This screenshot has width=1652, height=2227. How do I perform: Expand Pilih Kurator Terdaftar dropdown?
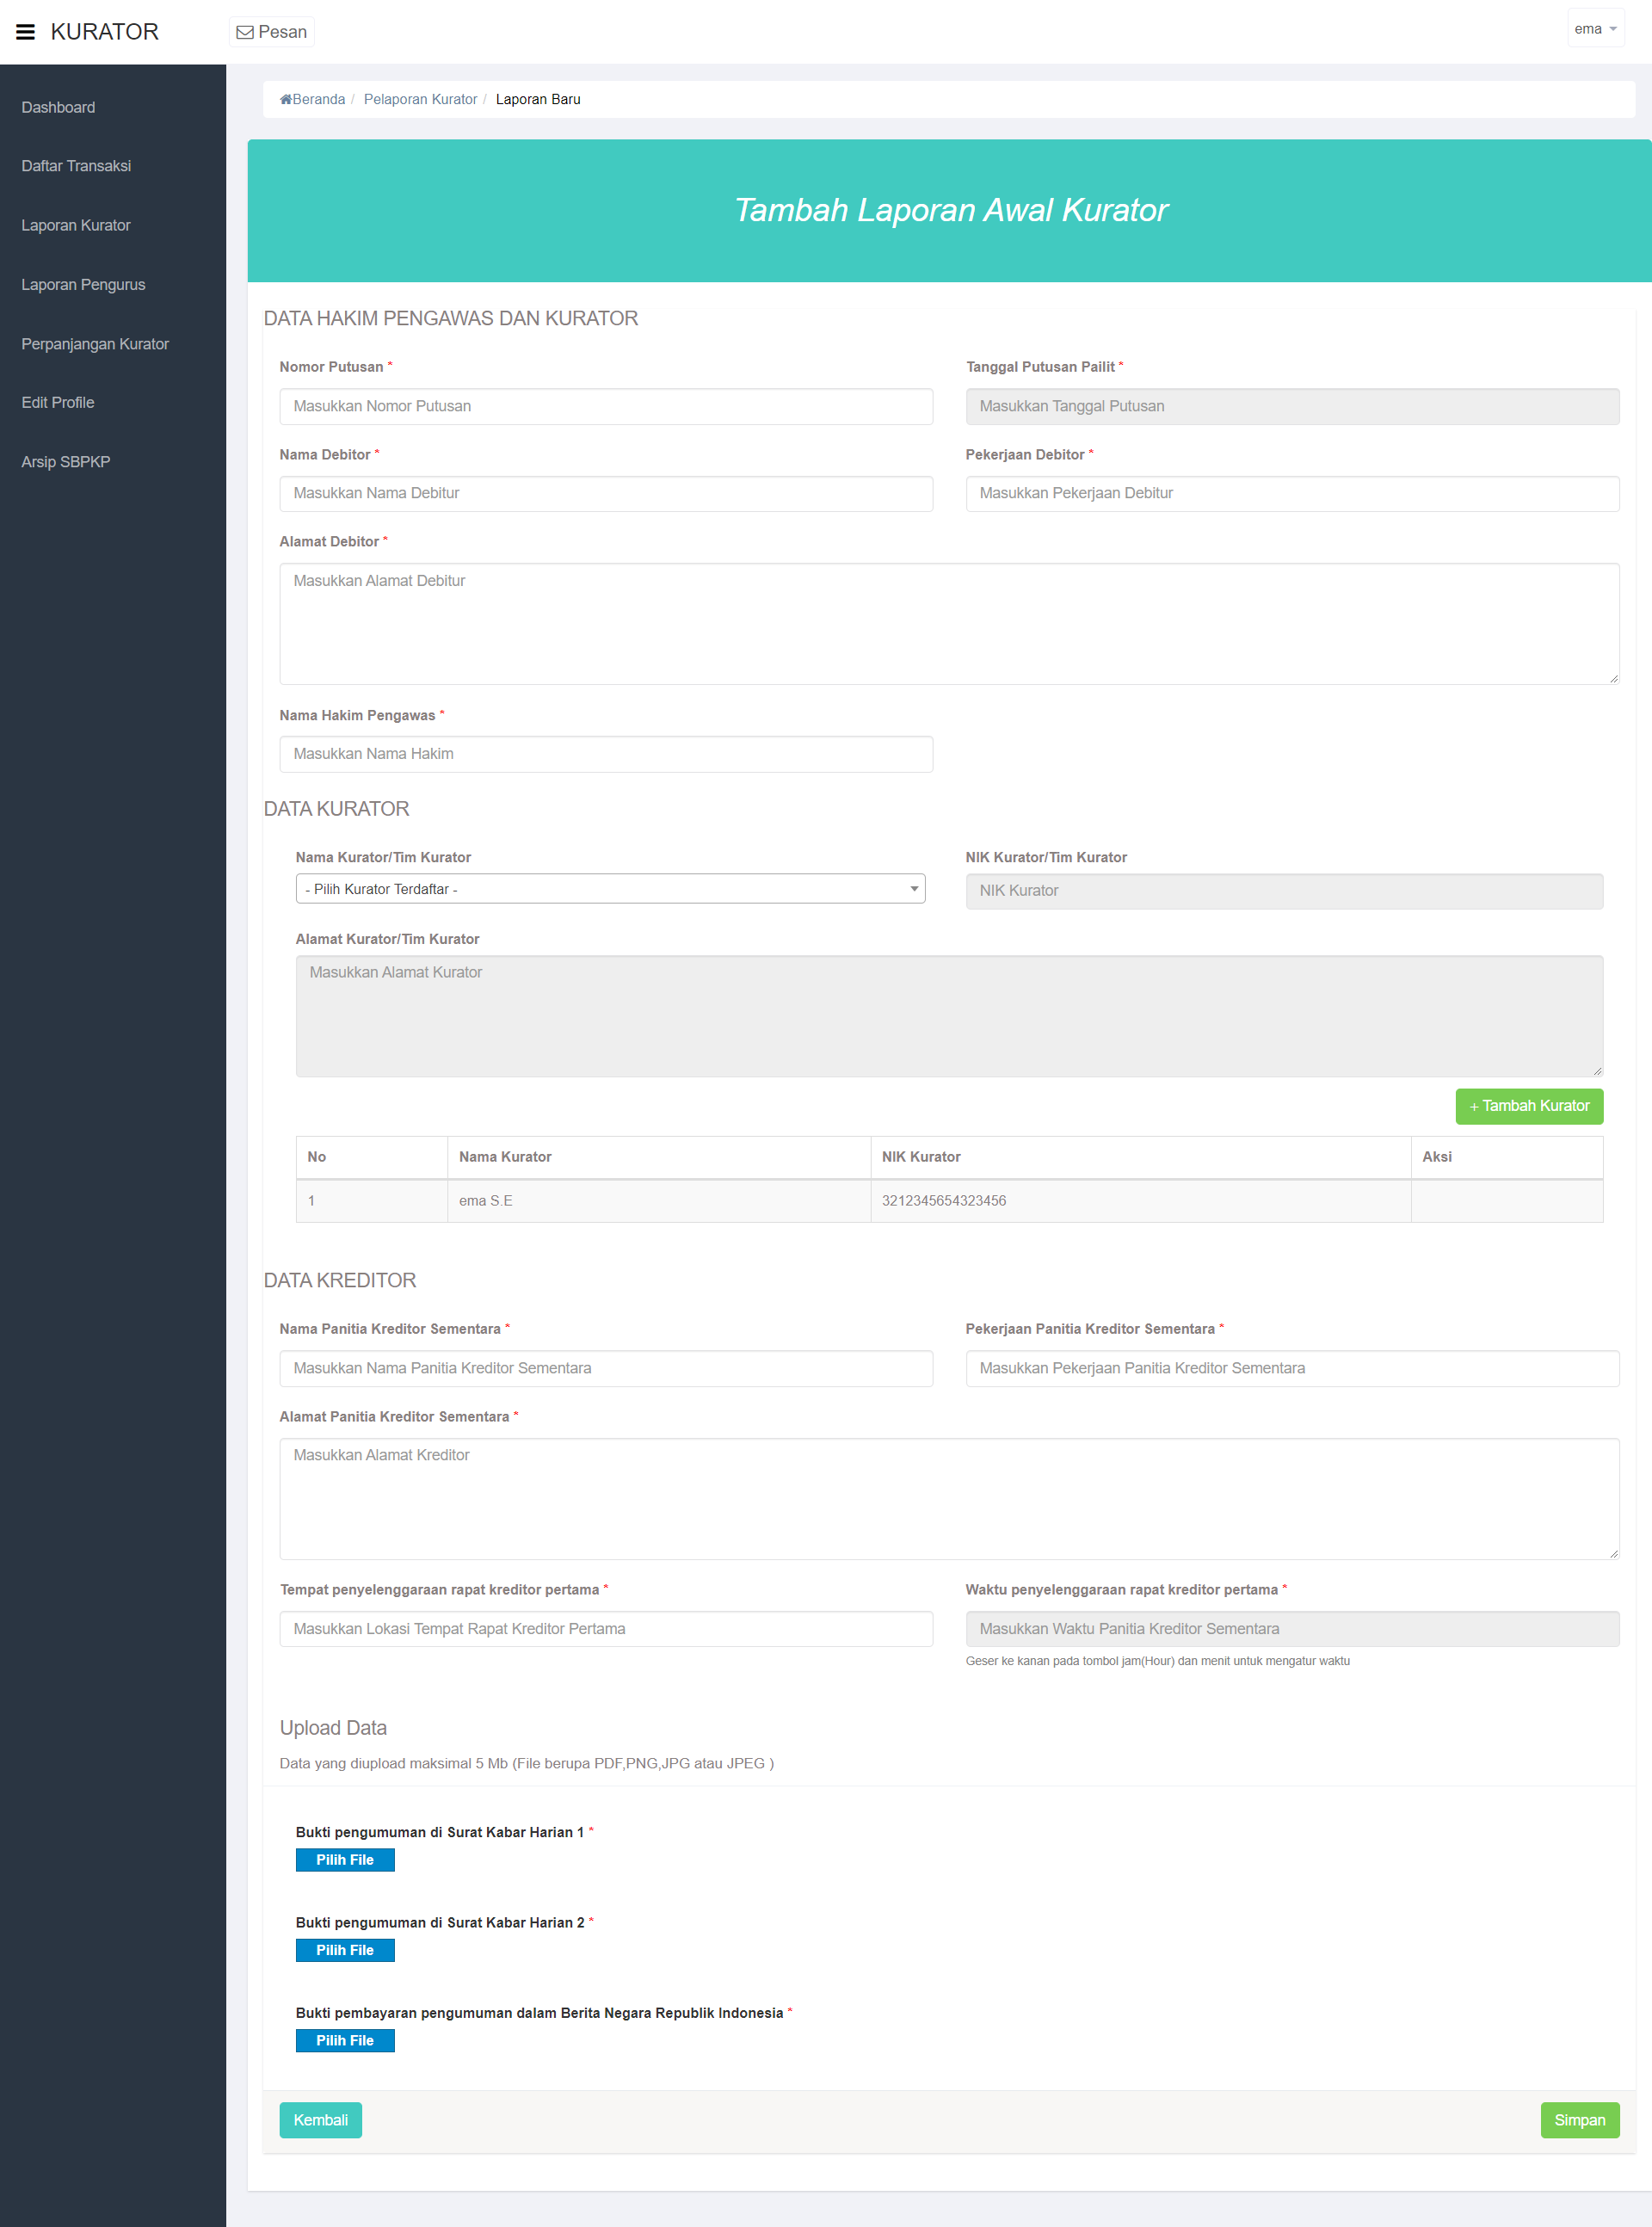(609, 889)
